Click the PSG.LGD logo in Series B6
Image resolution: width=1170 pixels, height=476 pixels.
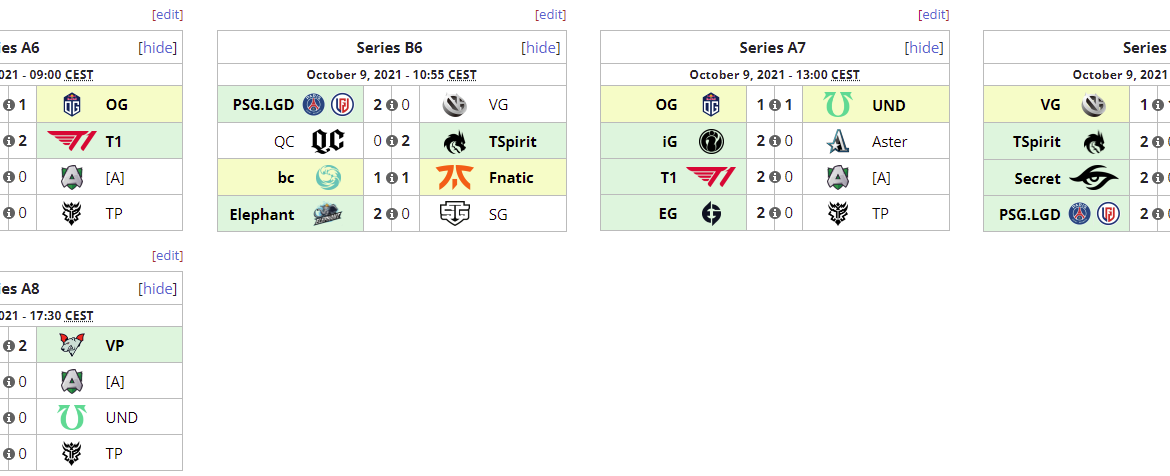pyautogui.click(x=329, y=104)
